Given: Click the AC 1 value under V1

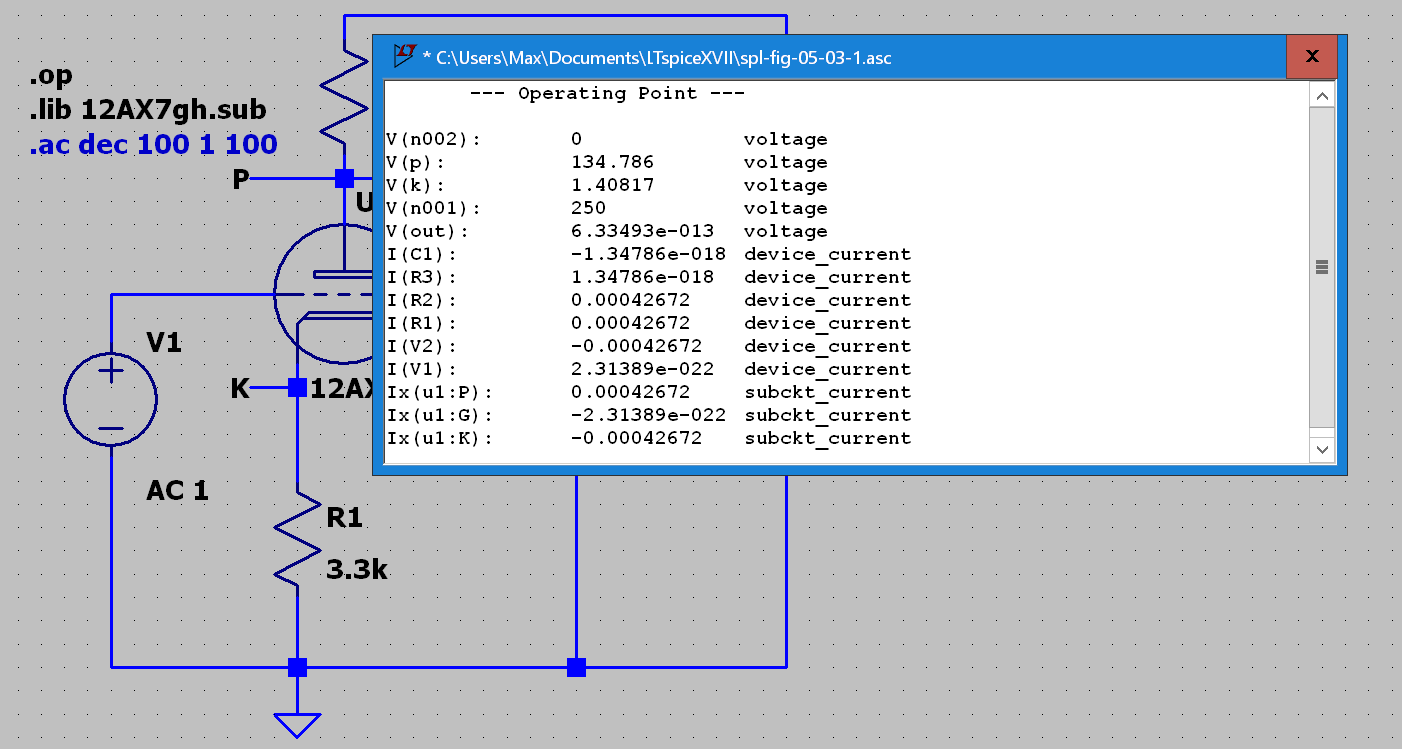Looking at the screenshot, I should [x=177, y=491].
